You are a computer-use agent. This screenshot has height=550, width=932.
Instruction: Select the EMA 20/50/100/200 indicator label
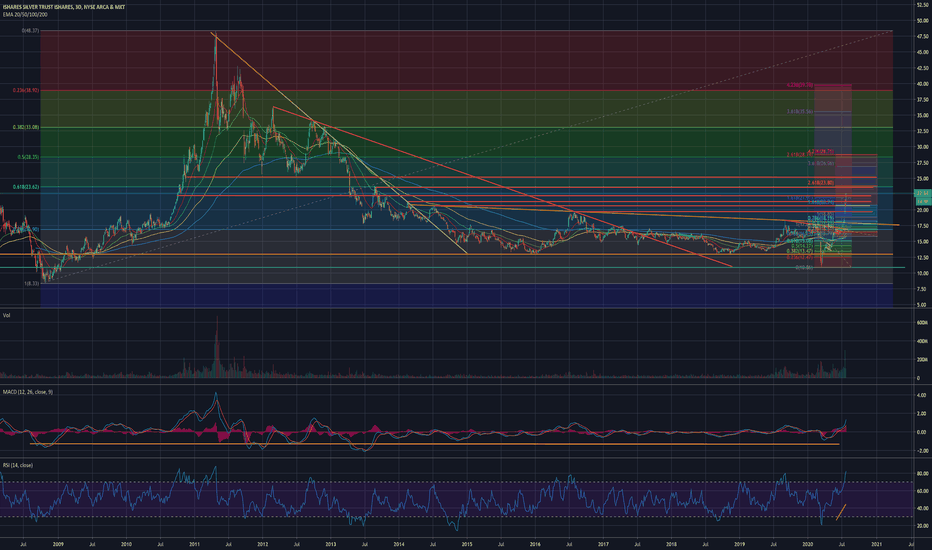click(25, 14)
